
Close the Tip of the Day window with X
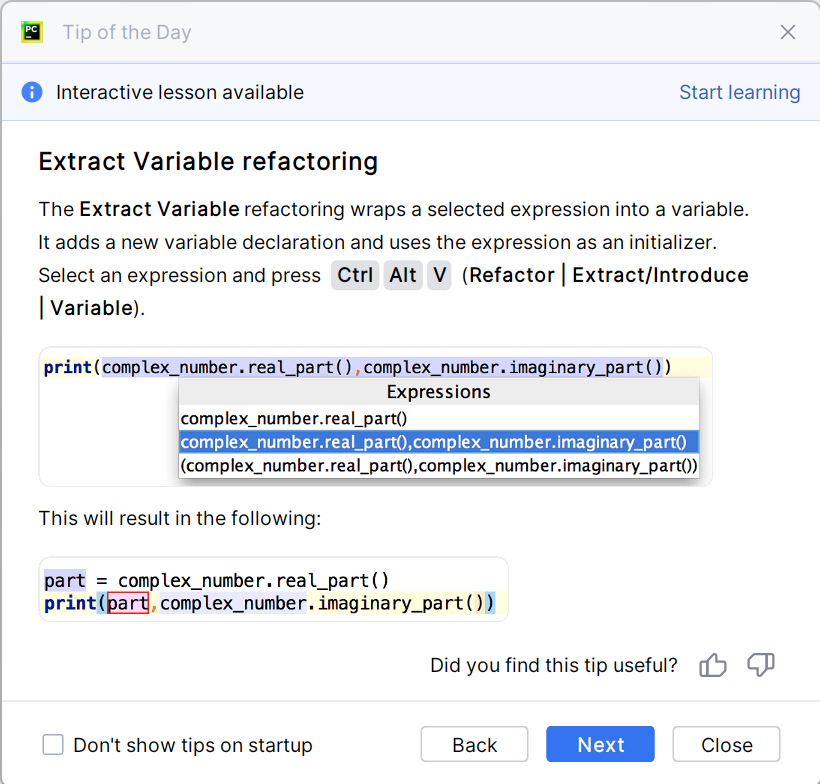(788, 32)
